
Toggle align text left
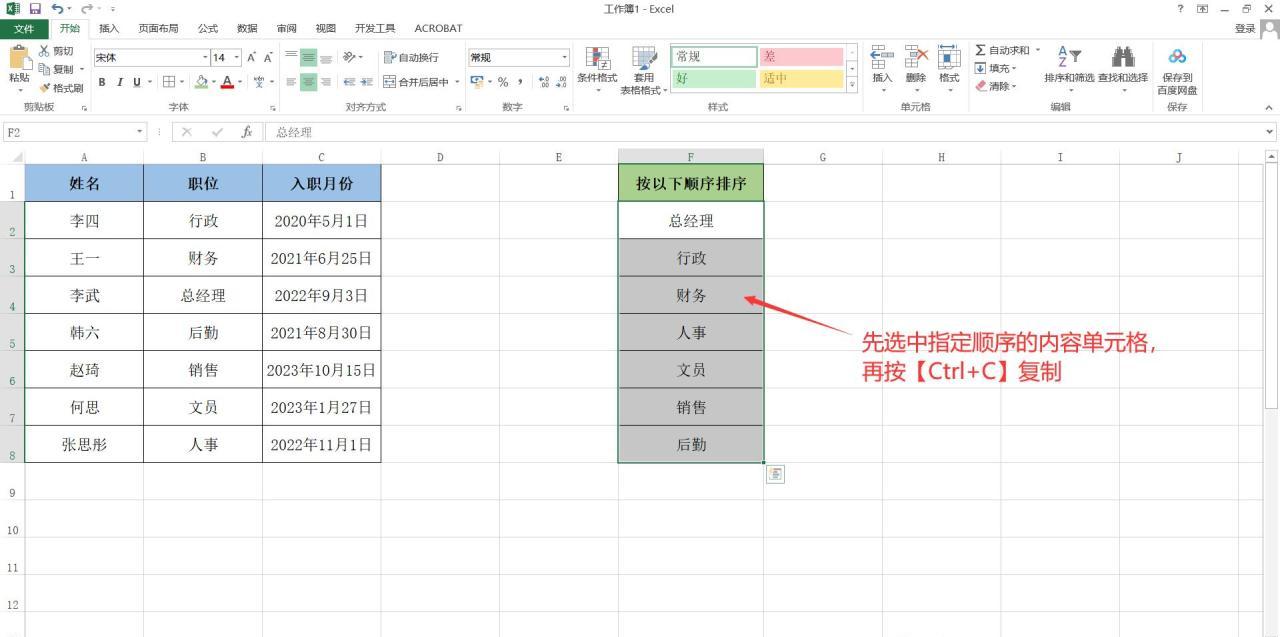click(292, 82)
